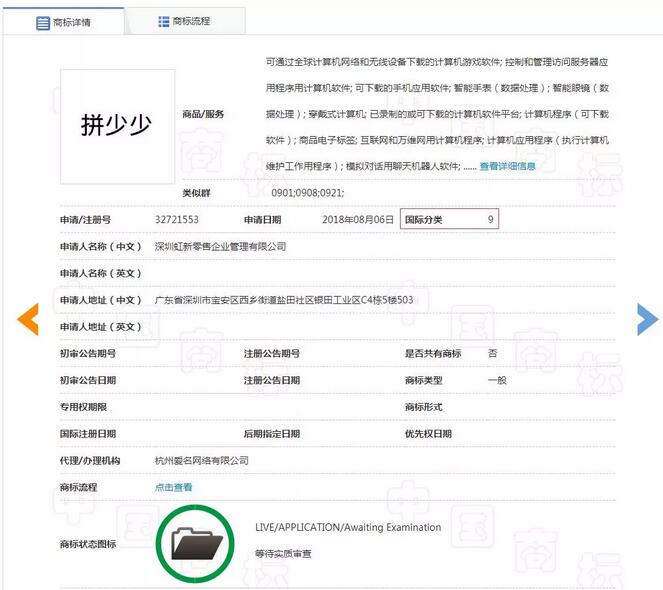This screenshot has width=663, height=590.
Task: Click the goods/services description paragraph
Action: [x=437, y=114]
